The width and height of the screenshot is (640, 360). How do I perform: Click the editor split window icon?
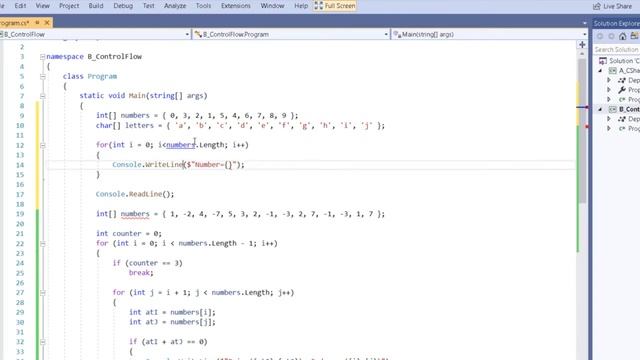[x=582, y=44]
